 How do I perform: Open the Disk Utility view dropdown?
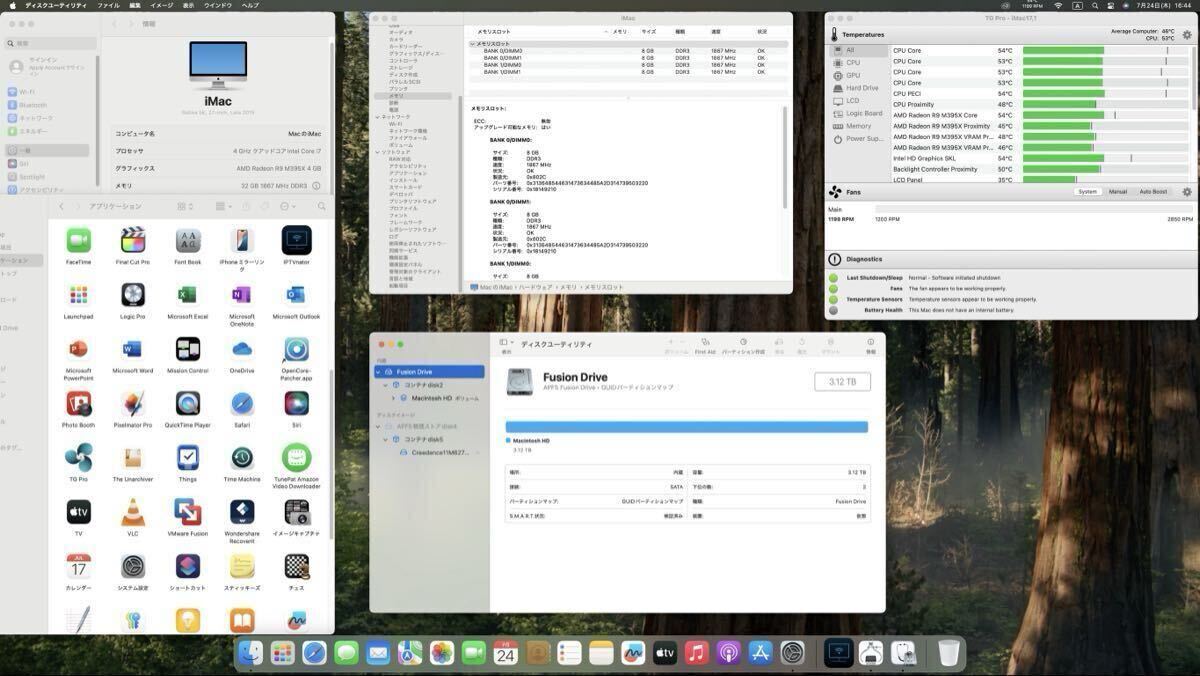[505, 343]
